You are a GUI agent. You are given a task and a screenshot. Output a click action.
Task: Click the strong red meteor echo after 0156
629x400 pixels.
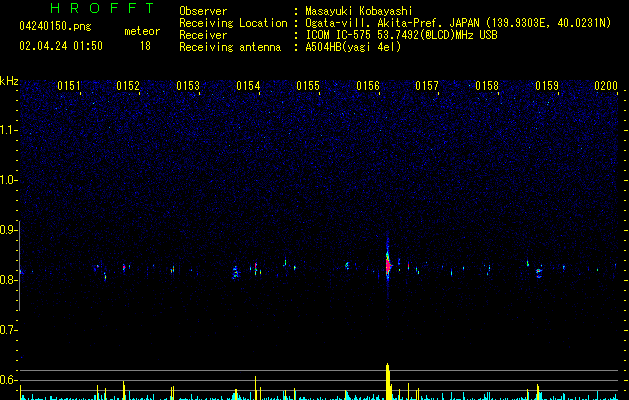388,265
